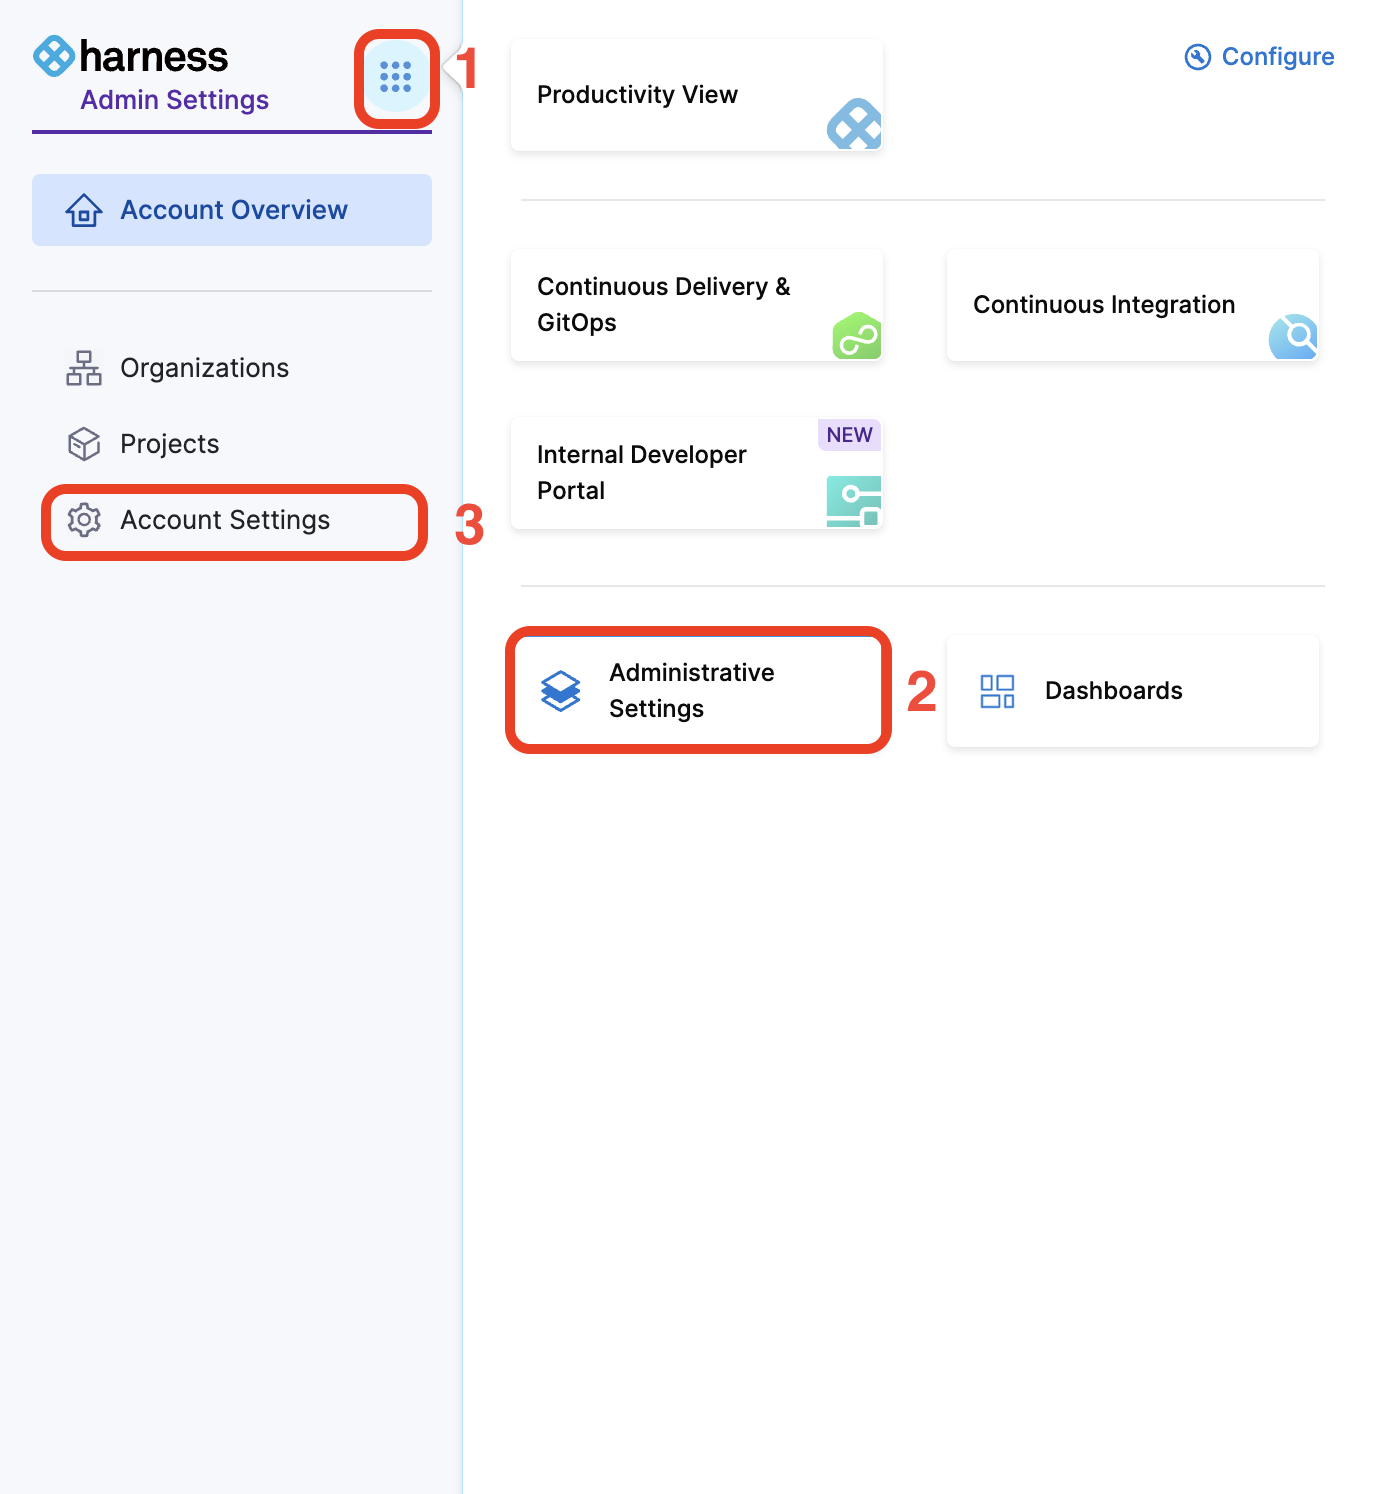Select Projects in the sidebar
The image size is (1382, 1494).
click(x=170, y=444)
